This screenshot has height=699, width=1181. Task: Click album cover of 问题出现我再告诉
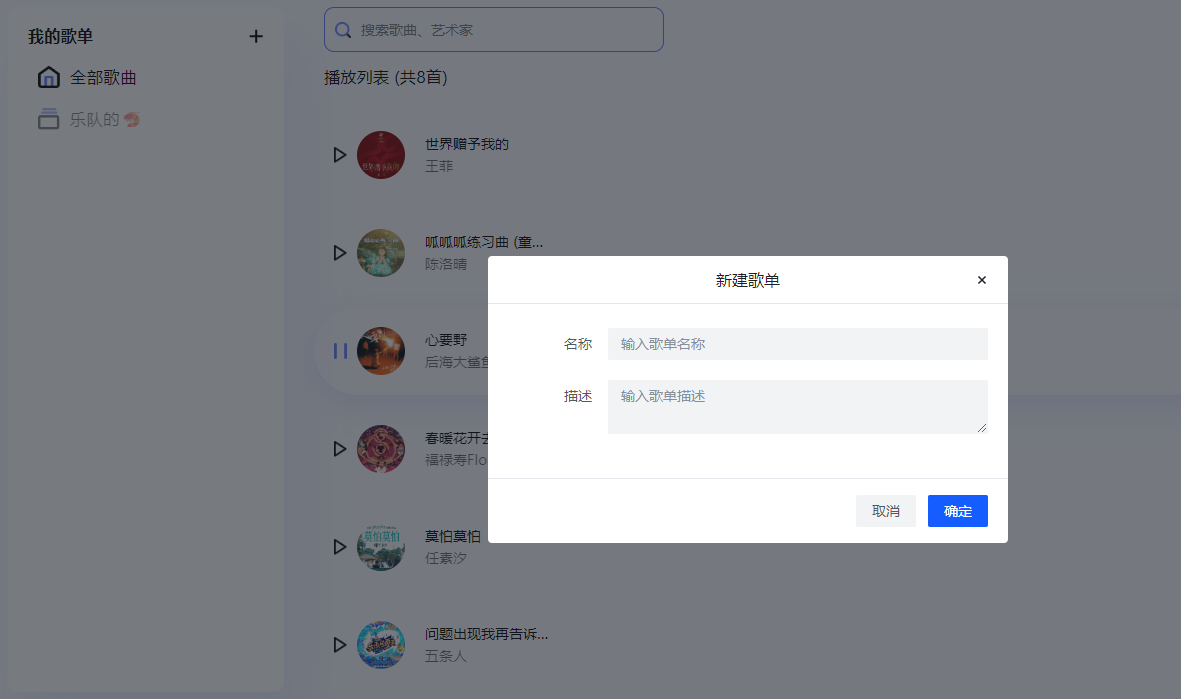click(x=381, y=645)
